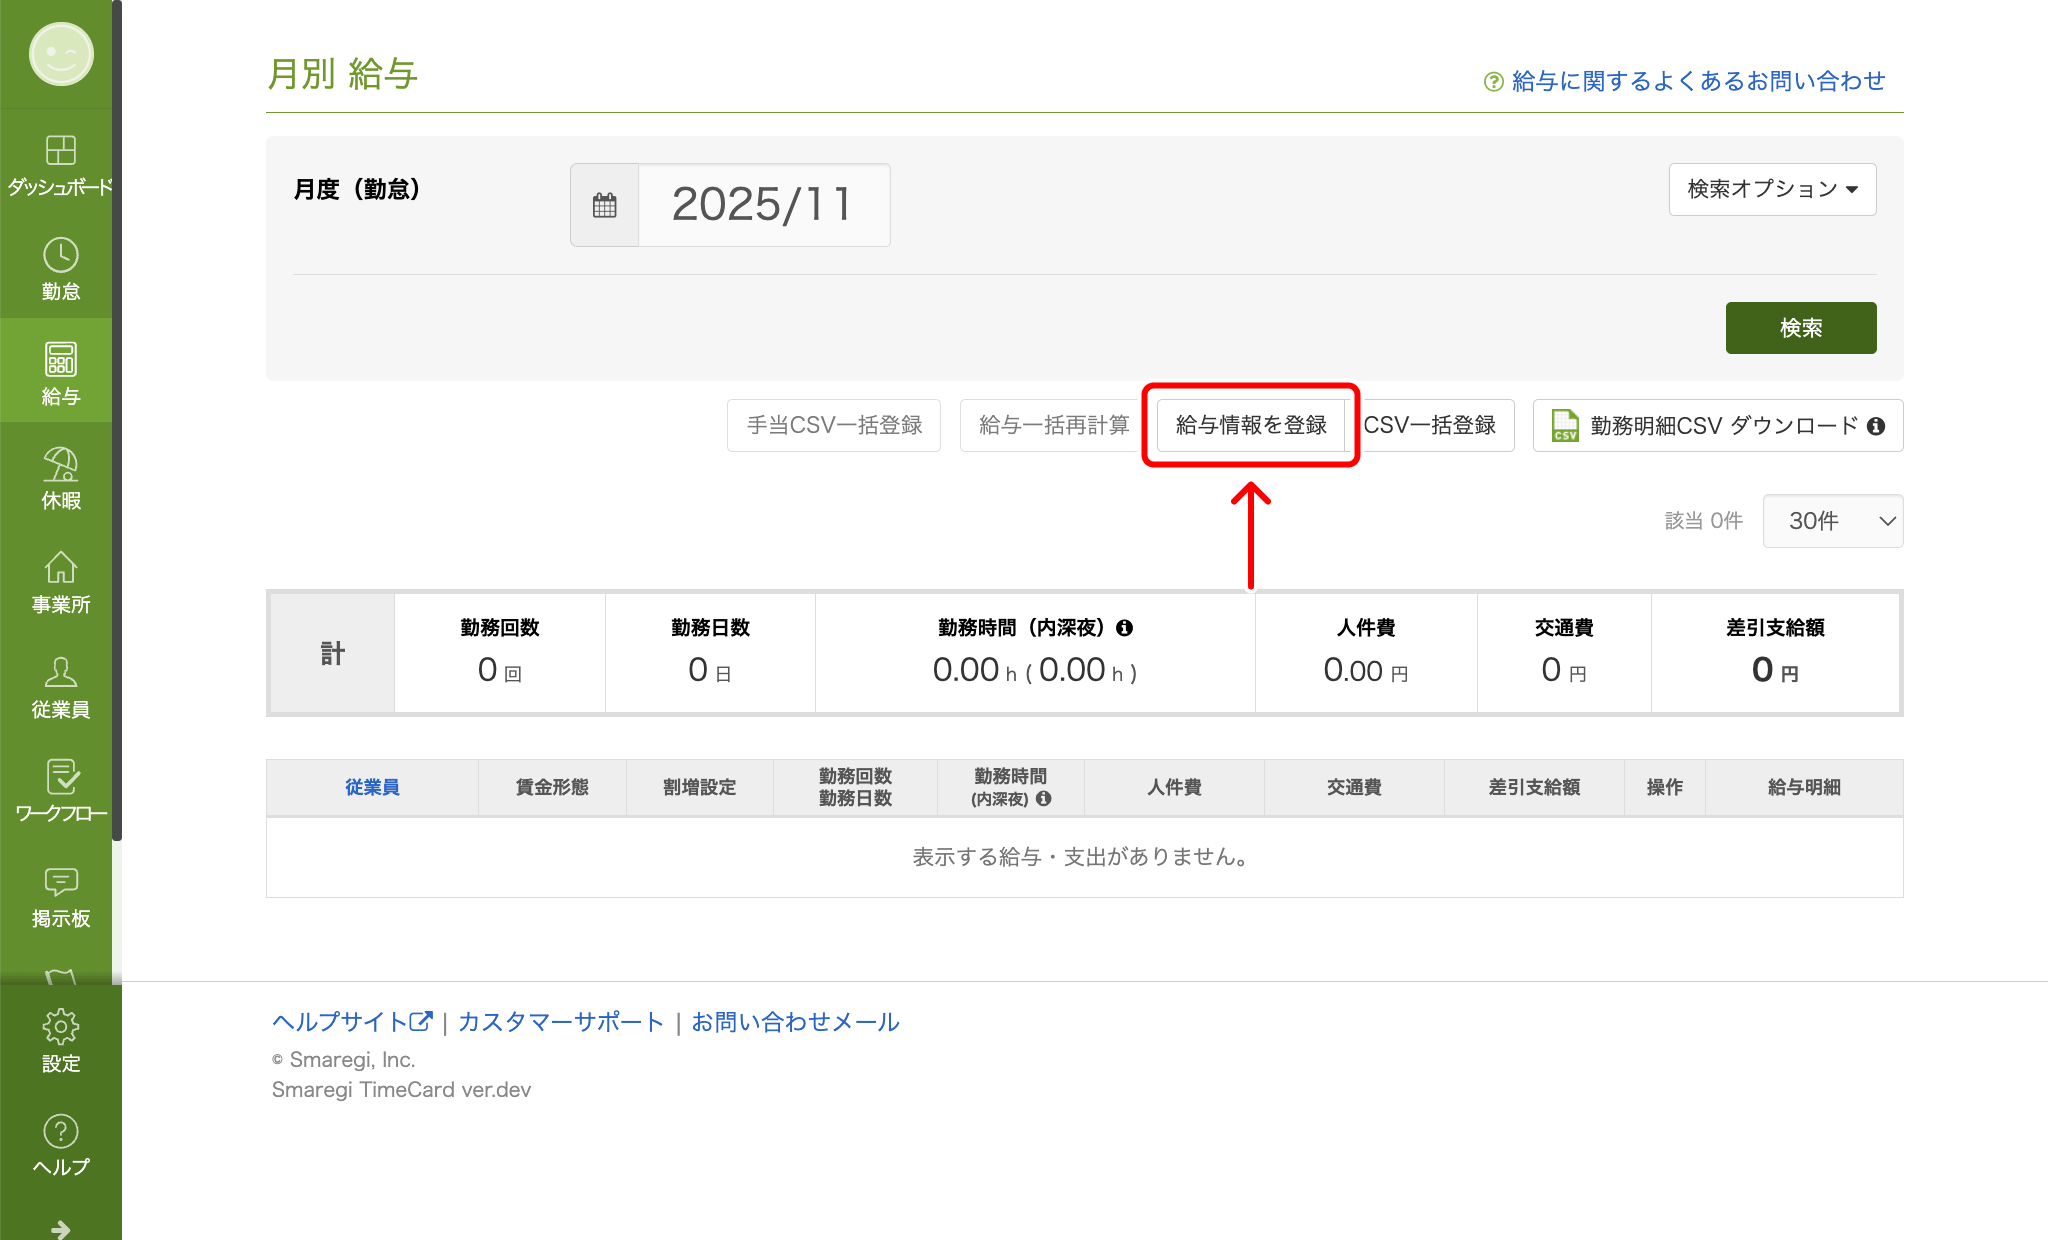Screen dimensions: 2048x1240
Task: Go to the 勤怠 clock icon
Action: (60, 256)
